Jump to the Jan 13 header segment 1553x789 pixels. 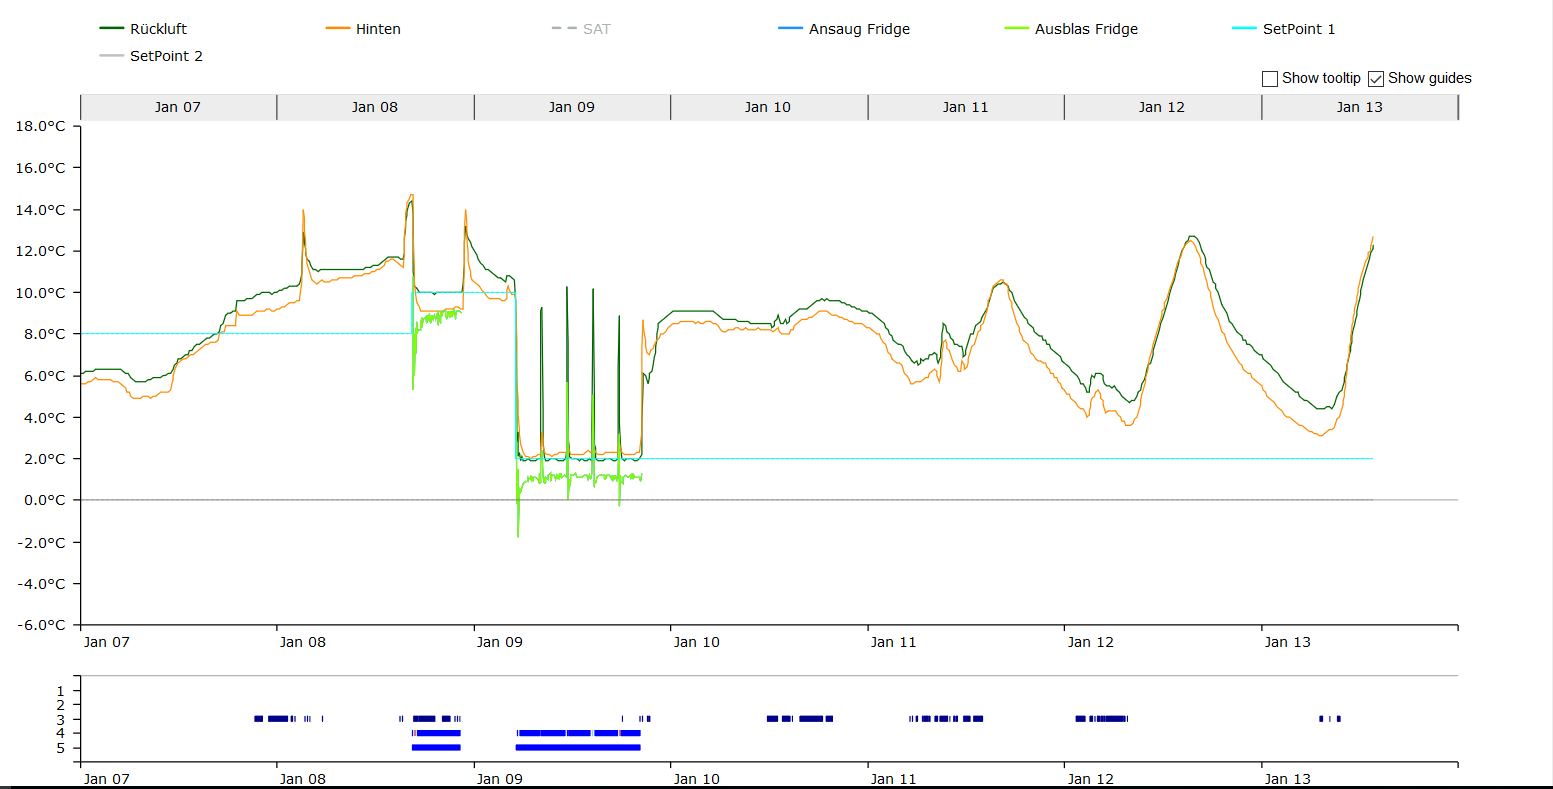1359,107
